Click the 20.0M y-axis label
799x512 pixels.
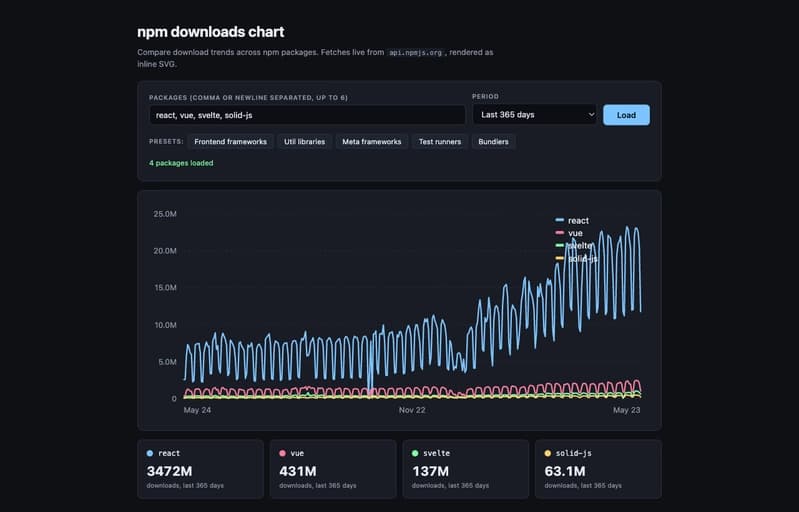[x=165, y=251]
